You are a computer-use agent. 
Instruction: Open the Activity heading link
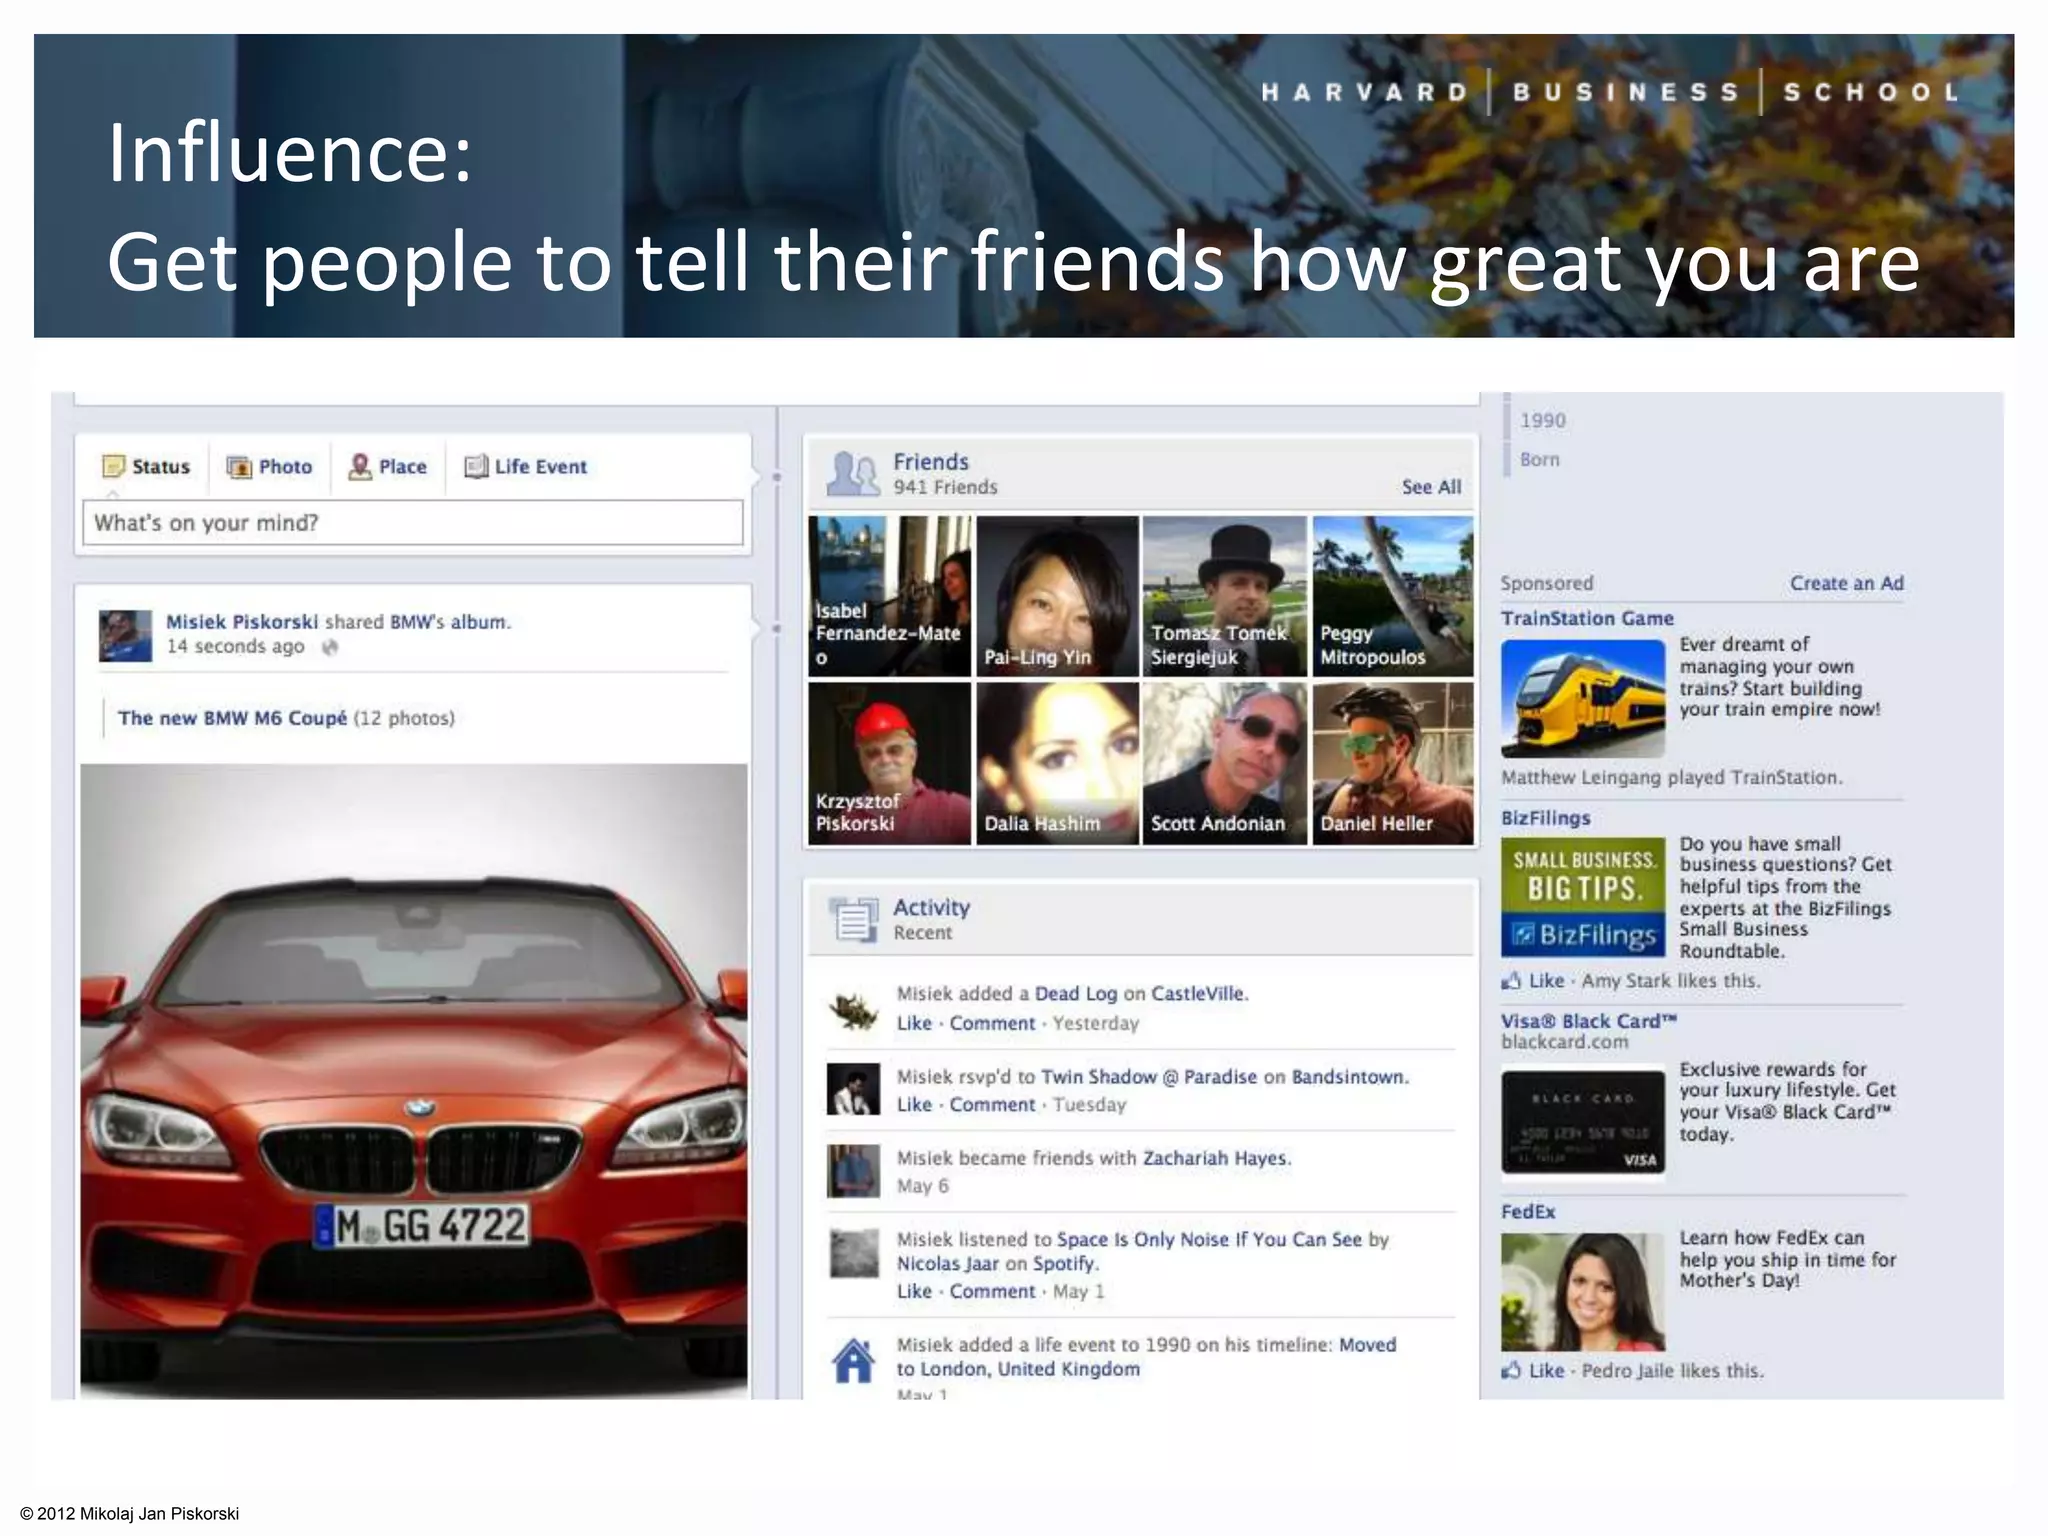(x=931, y=907)
